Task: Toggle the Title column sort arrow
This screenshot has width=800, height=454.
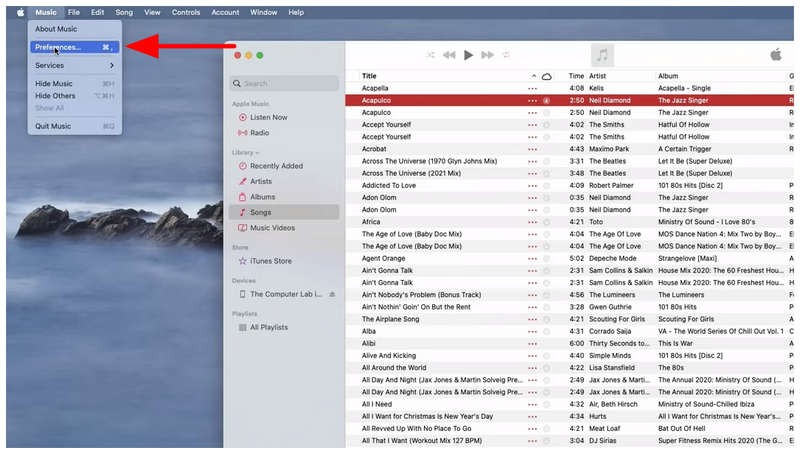Action: 534,76
